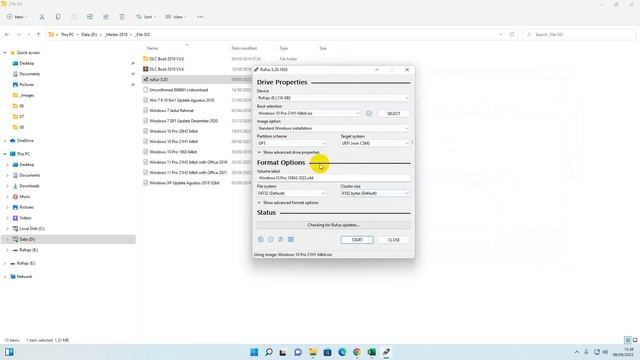Collapse the Quick access tree node
The height and width of the screenshot is (360, 640).
click(5, 53)
